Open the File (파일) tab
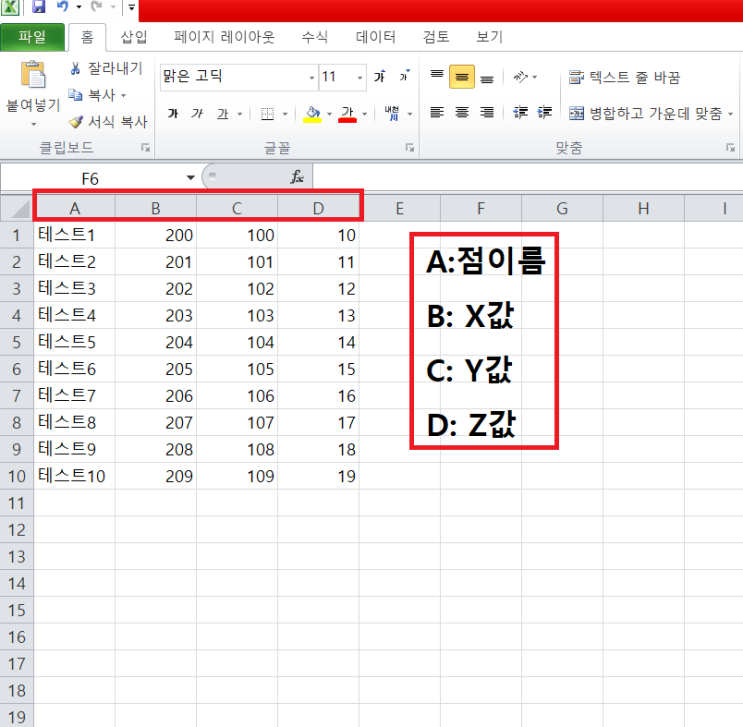 pos(32,37)
